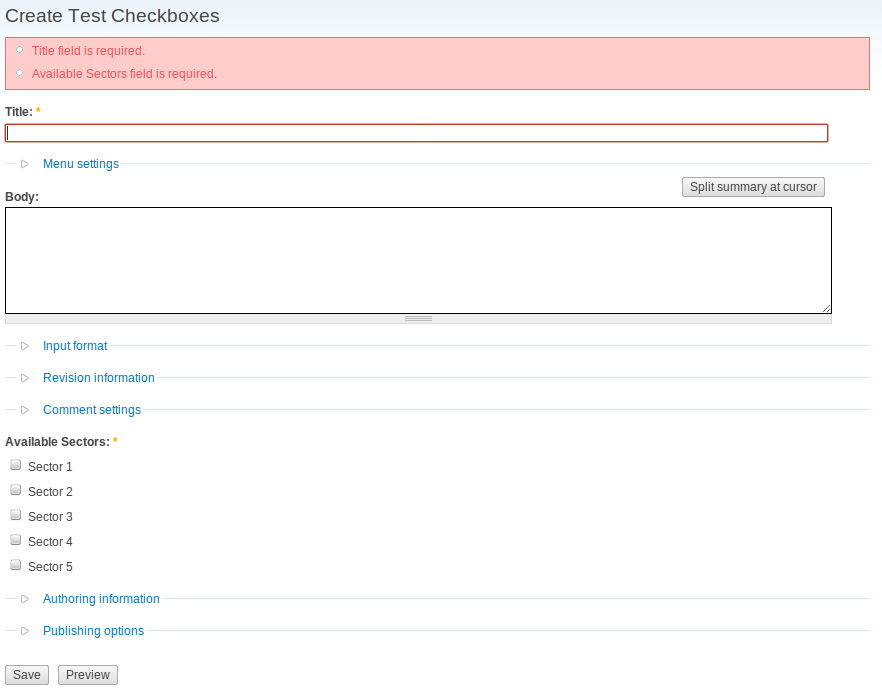Viewport: 882px width, 696px height.
Task: Tick the Sector 4 checkbox
Action: tap(15, 539)
